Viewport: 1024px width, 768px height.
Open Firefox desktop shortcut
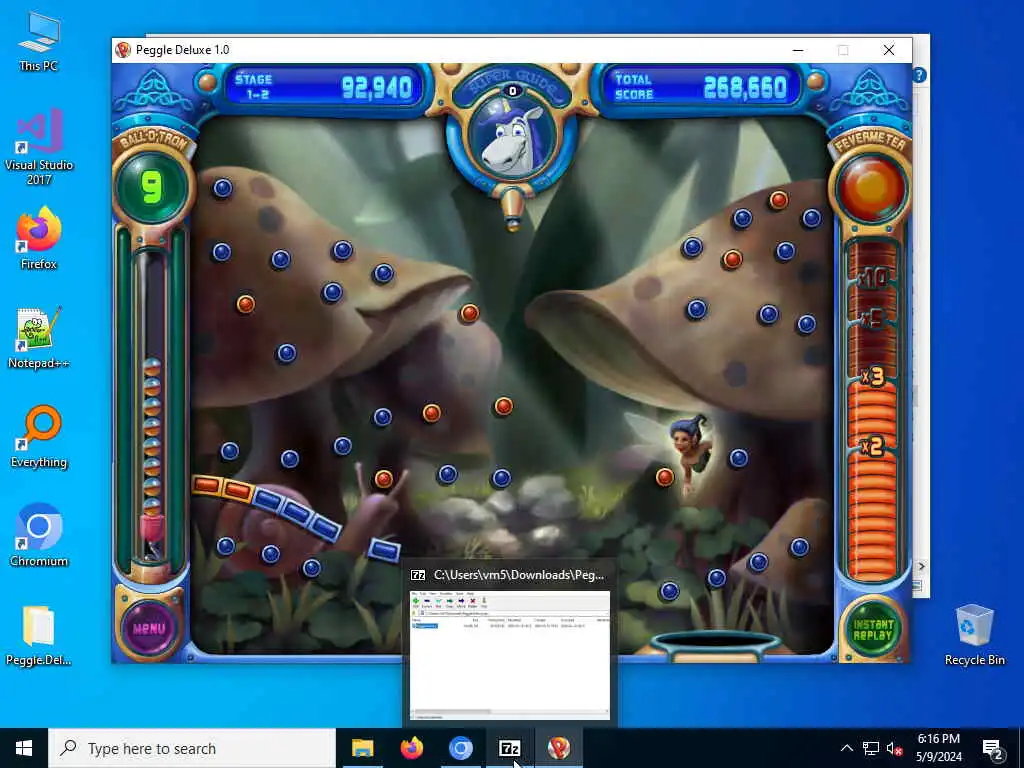coord(39,238)
